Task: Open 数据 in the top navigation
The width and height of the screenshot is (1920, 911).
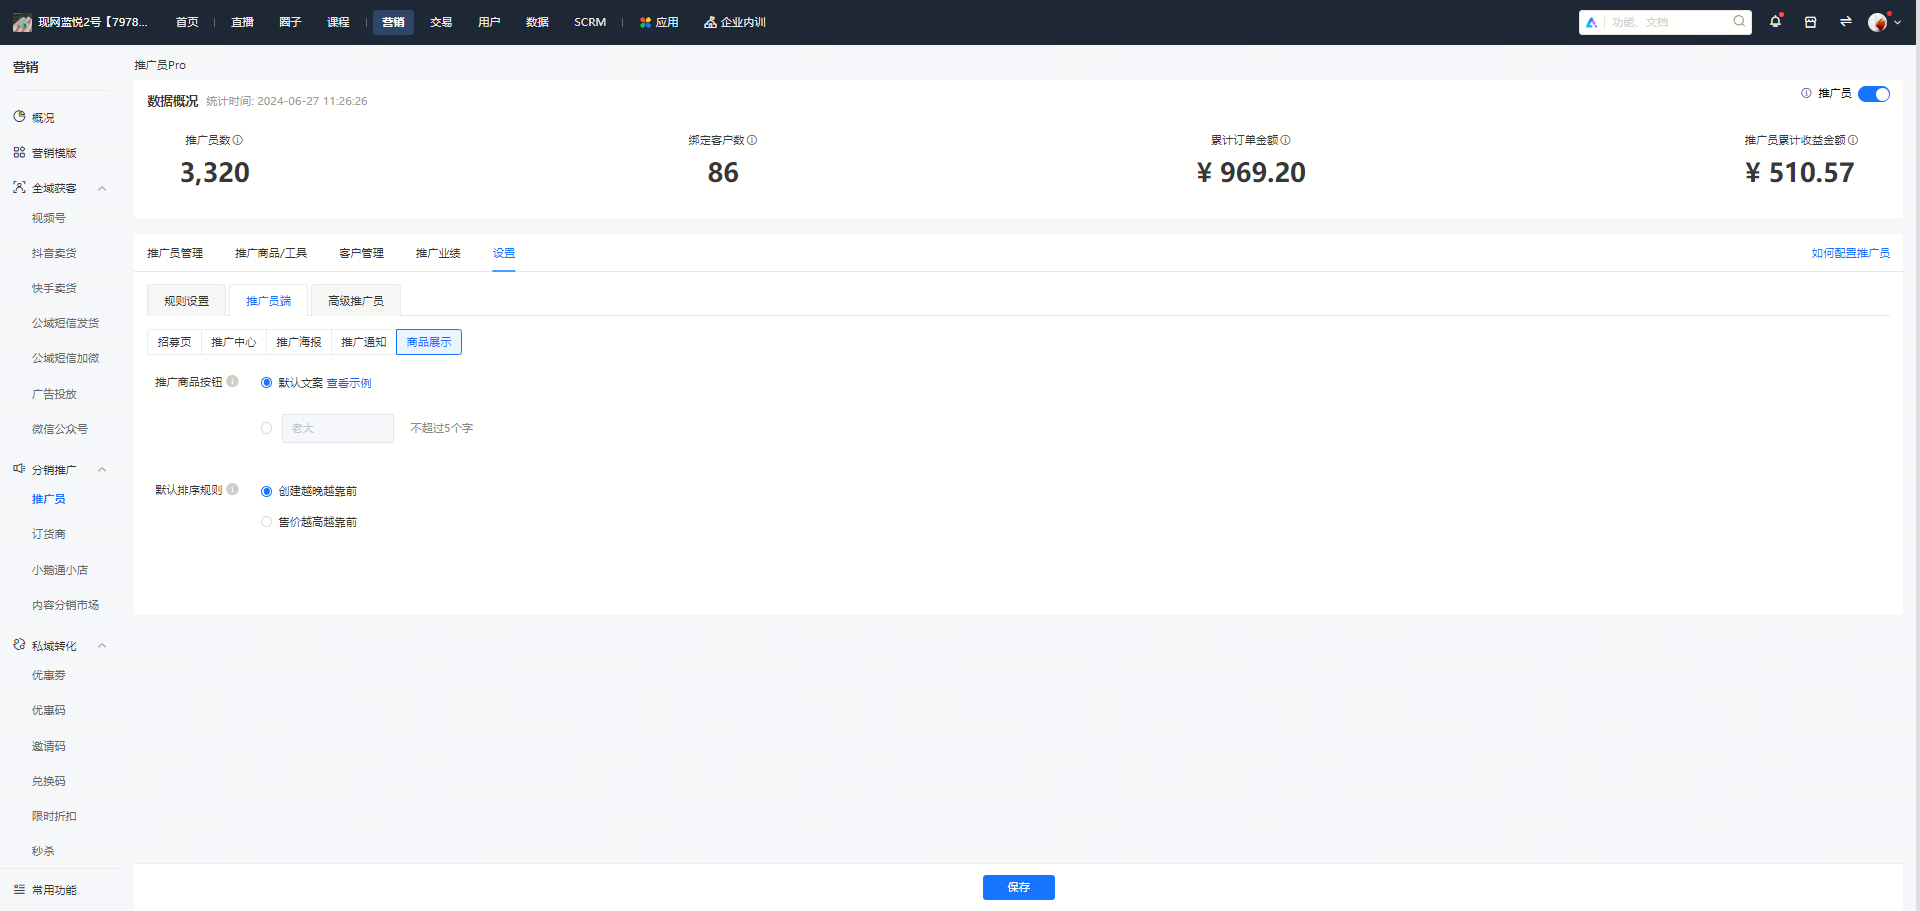Action: pyautogui.click(x=537, y=22)
